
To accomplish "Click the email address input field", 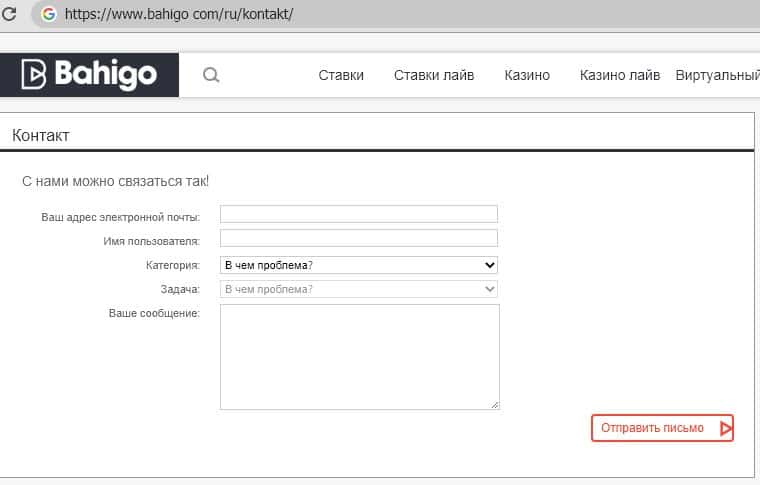I will [x=358, y=214].
